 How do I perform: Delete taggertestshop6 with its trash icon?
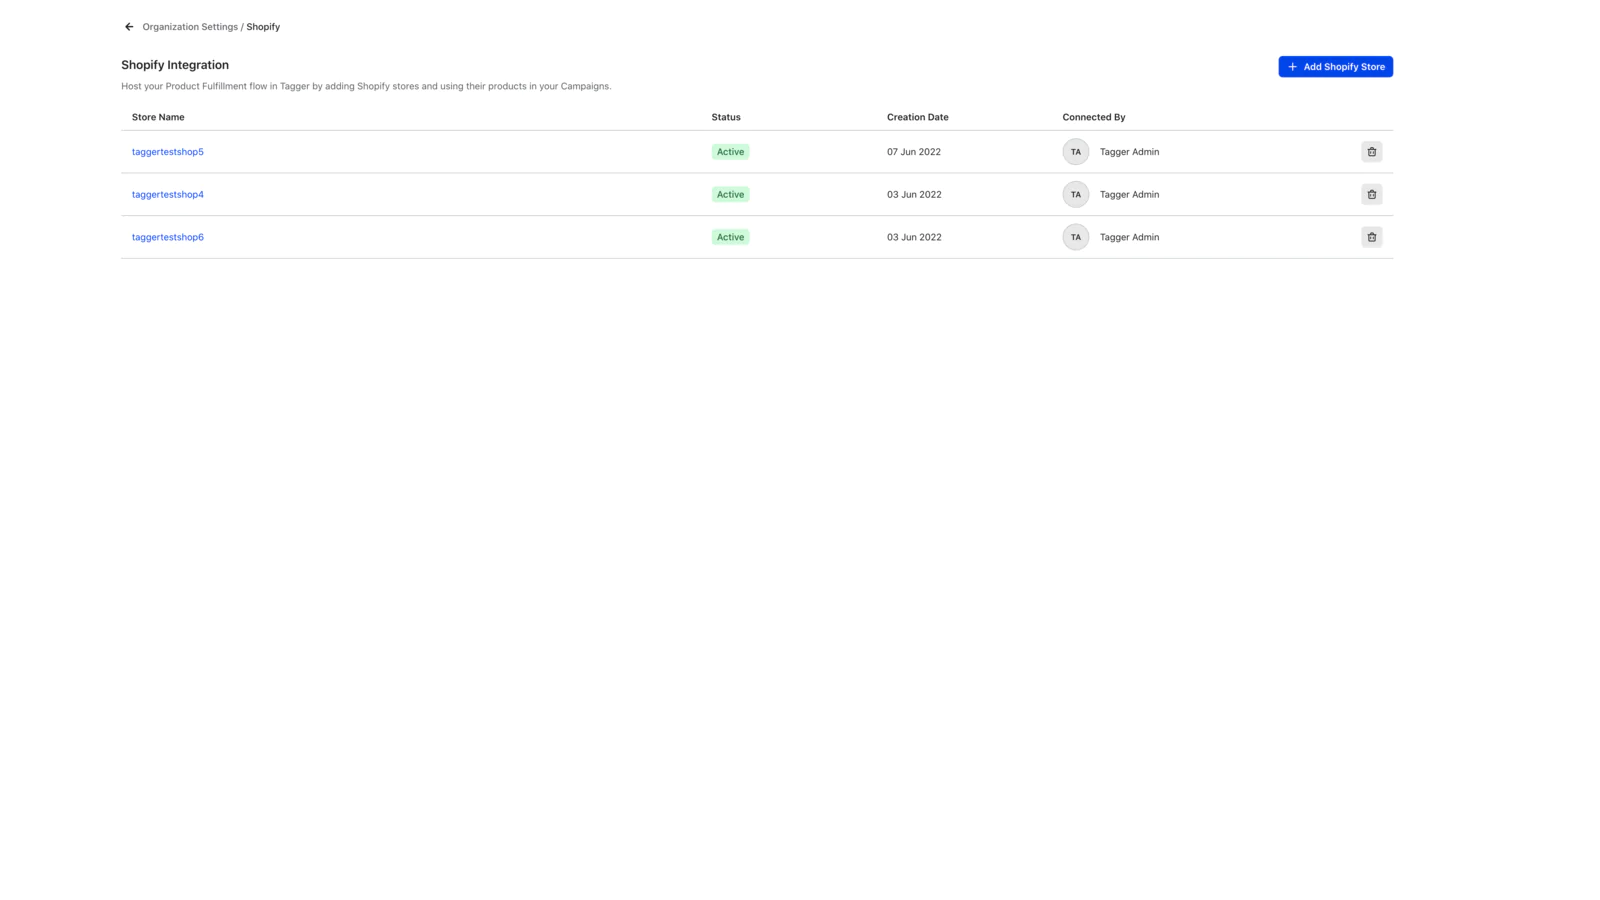pyautogui.click(x=1371, y=237)
